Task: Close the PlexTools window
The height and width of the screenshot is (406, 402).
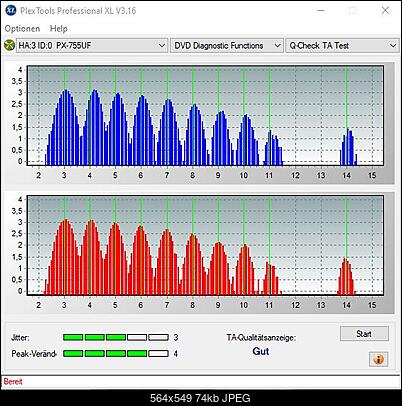Action: pyautogui.click(x=385, y=11)
